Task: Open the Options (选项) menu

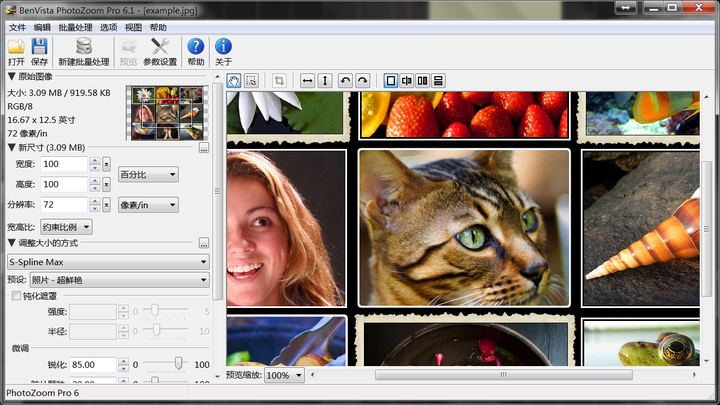Action: tap(109, 28)
